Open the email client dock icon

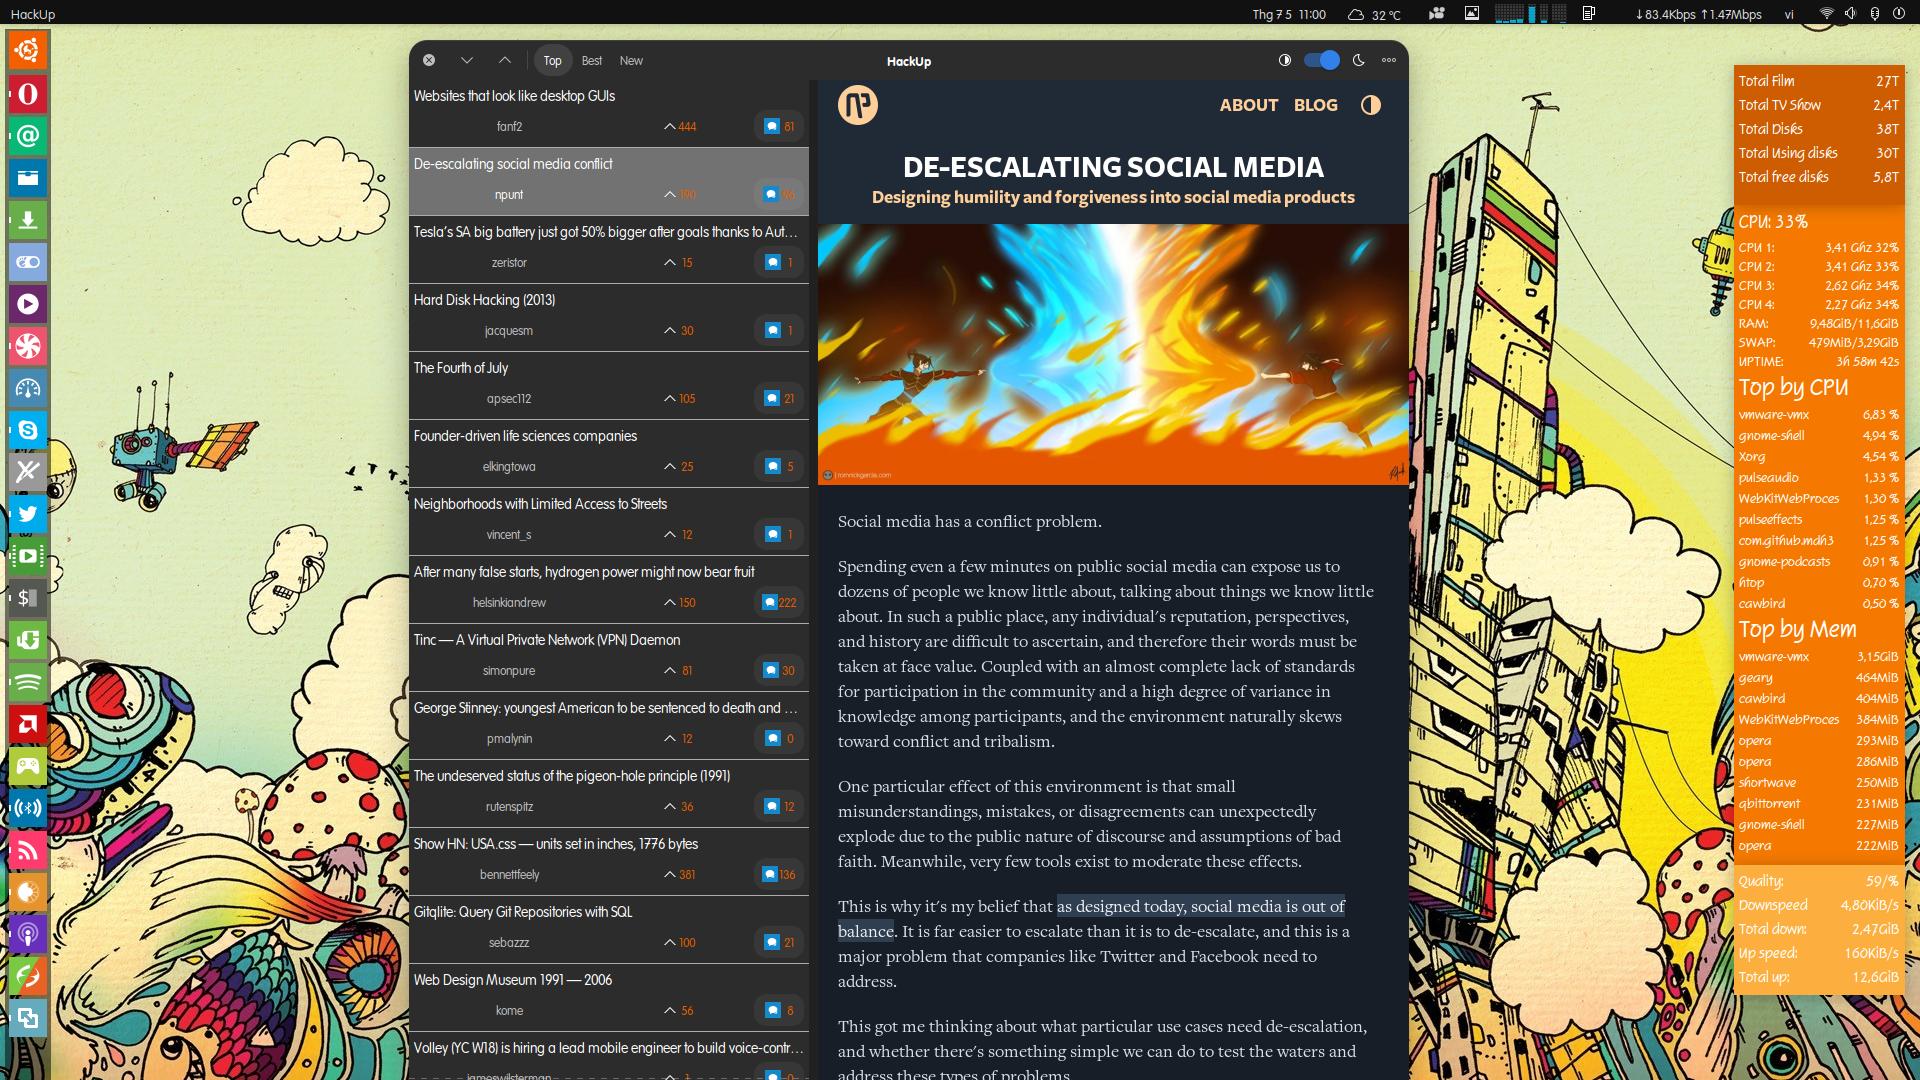(x=28, y=136)
